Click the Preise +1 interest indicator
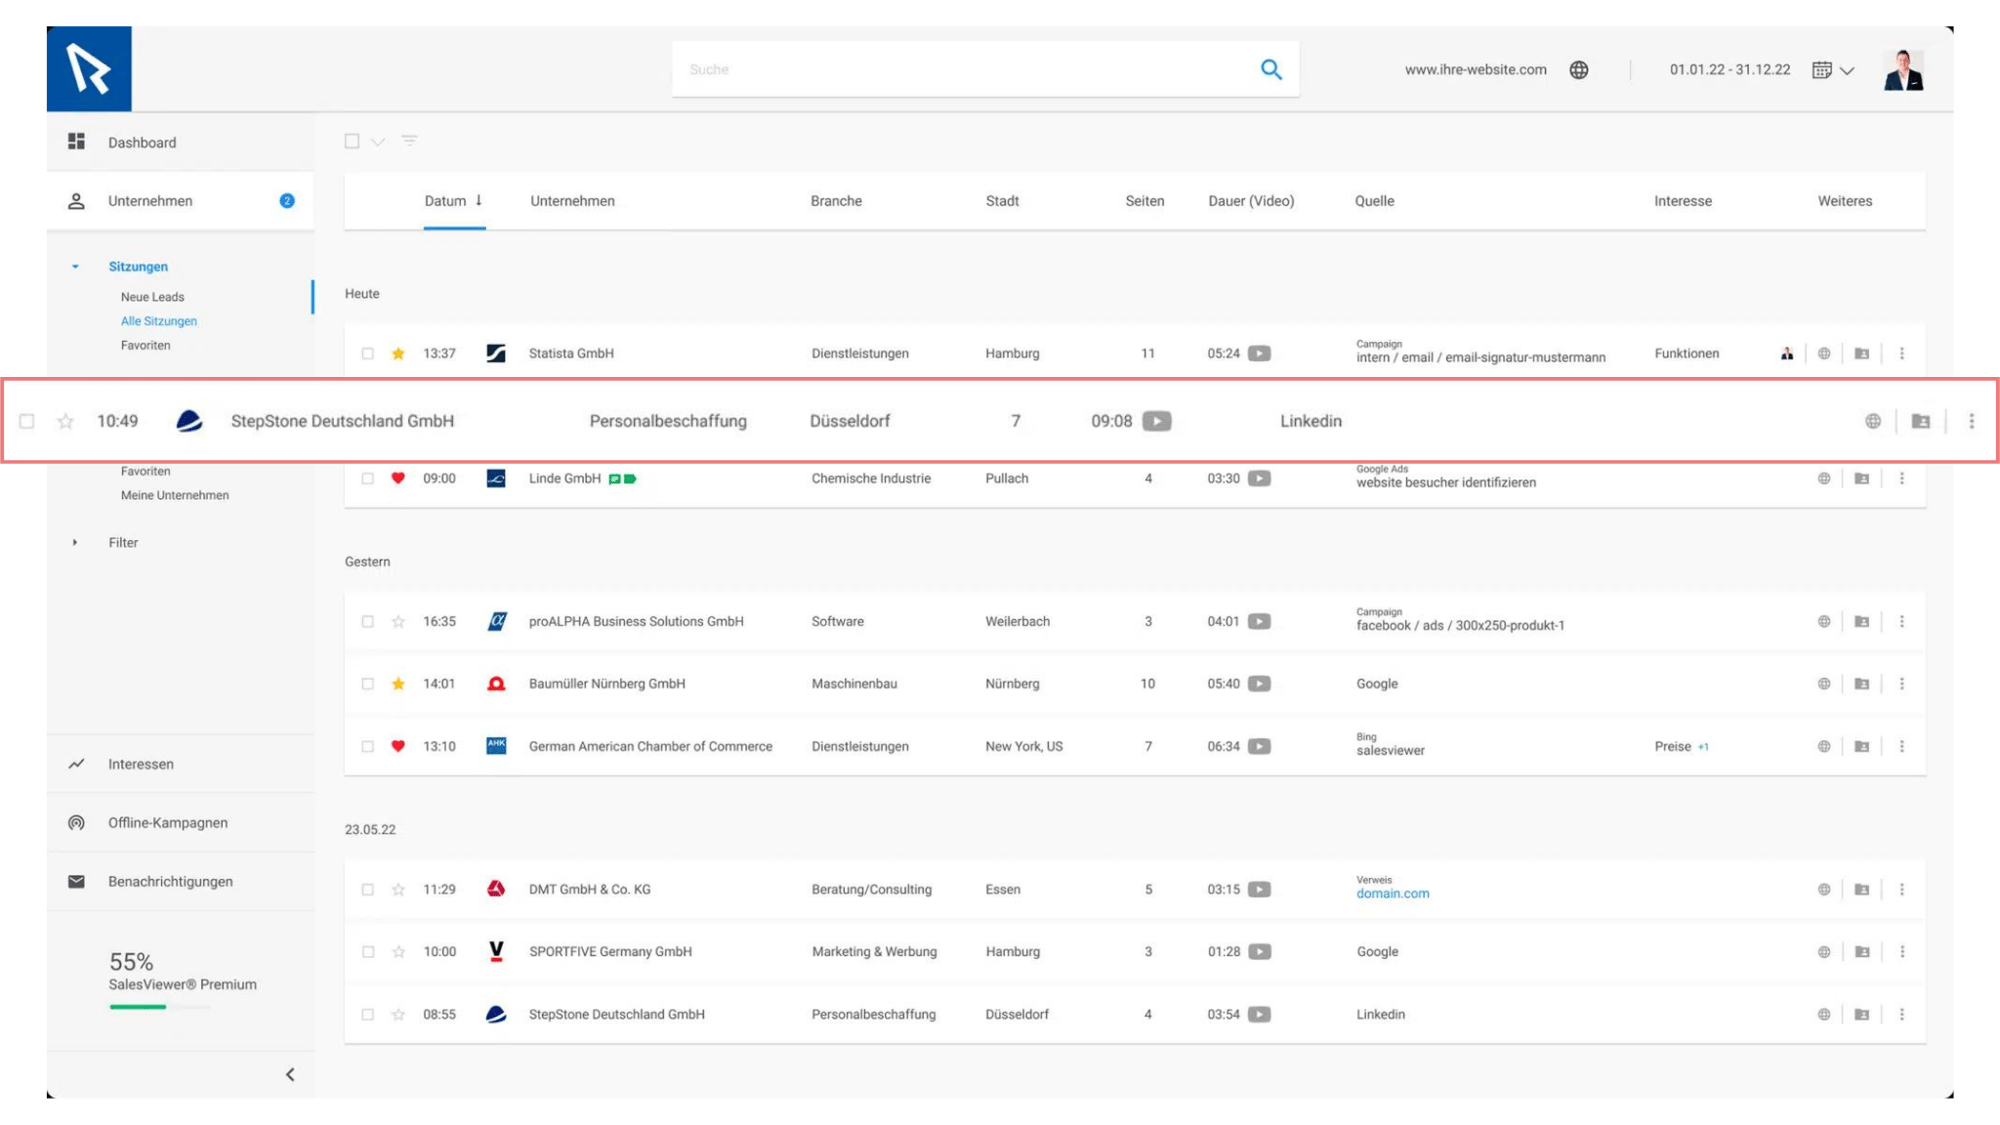Screen dimensions: 2000x1125 click(x=1681, y=746)
